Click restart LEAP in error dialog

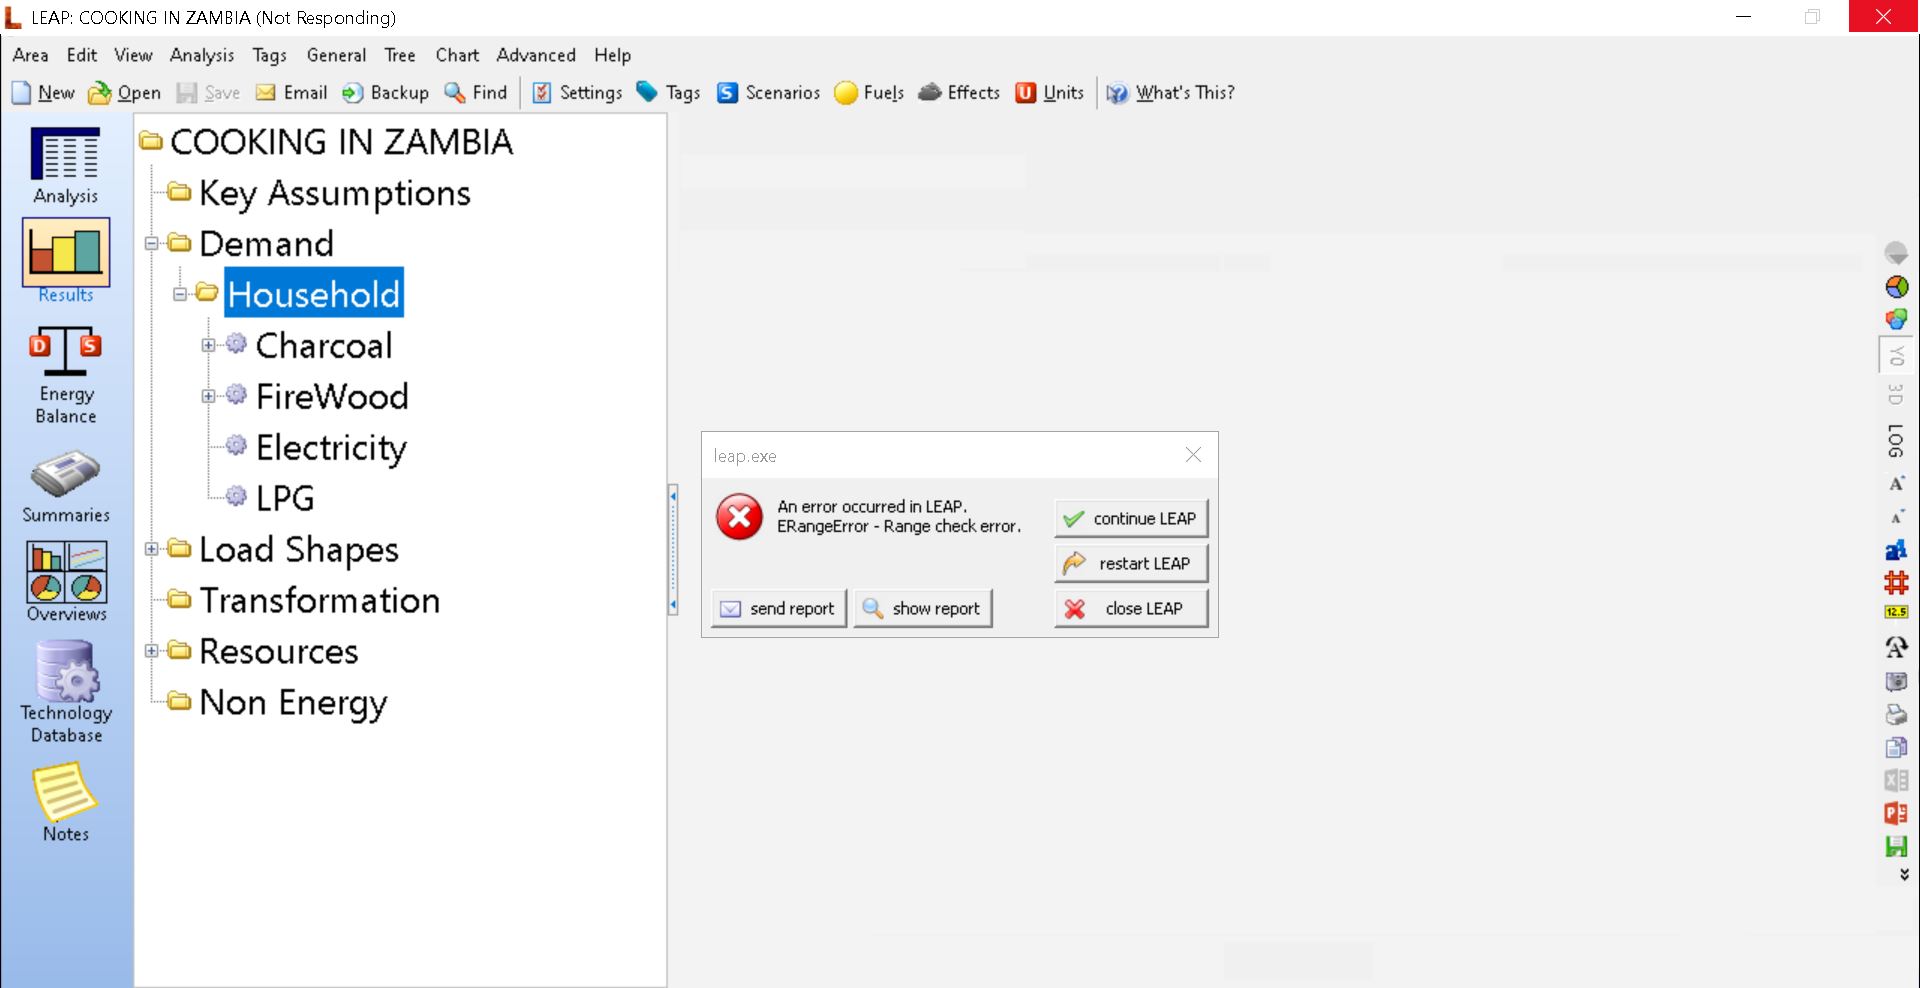tap(1131, 564)
